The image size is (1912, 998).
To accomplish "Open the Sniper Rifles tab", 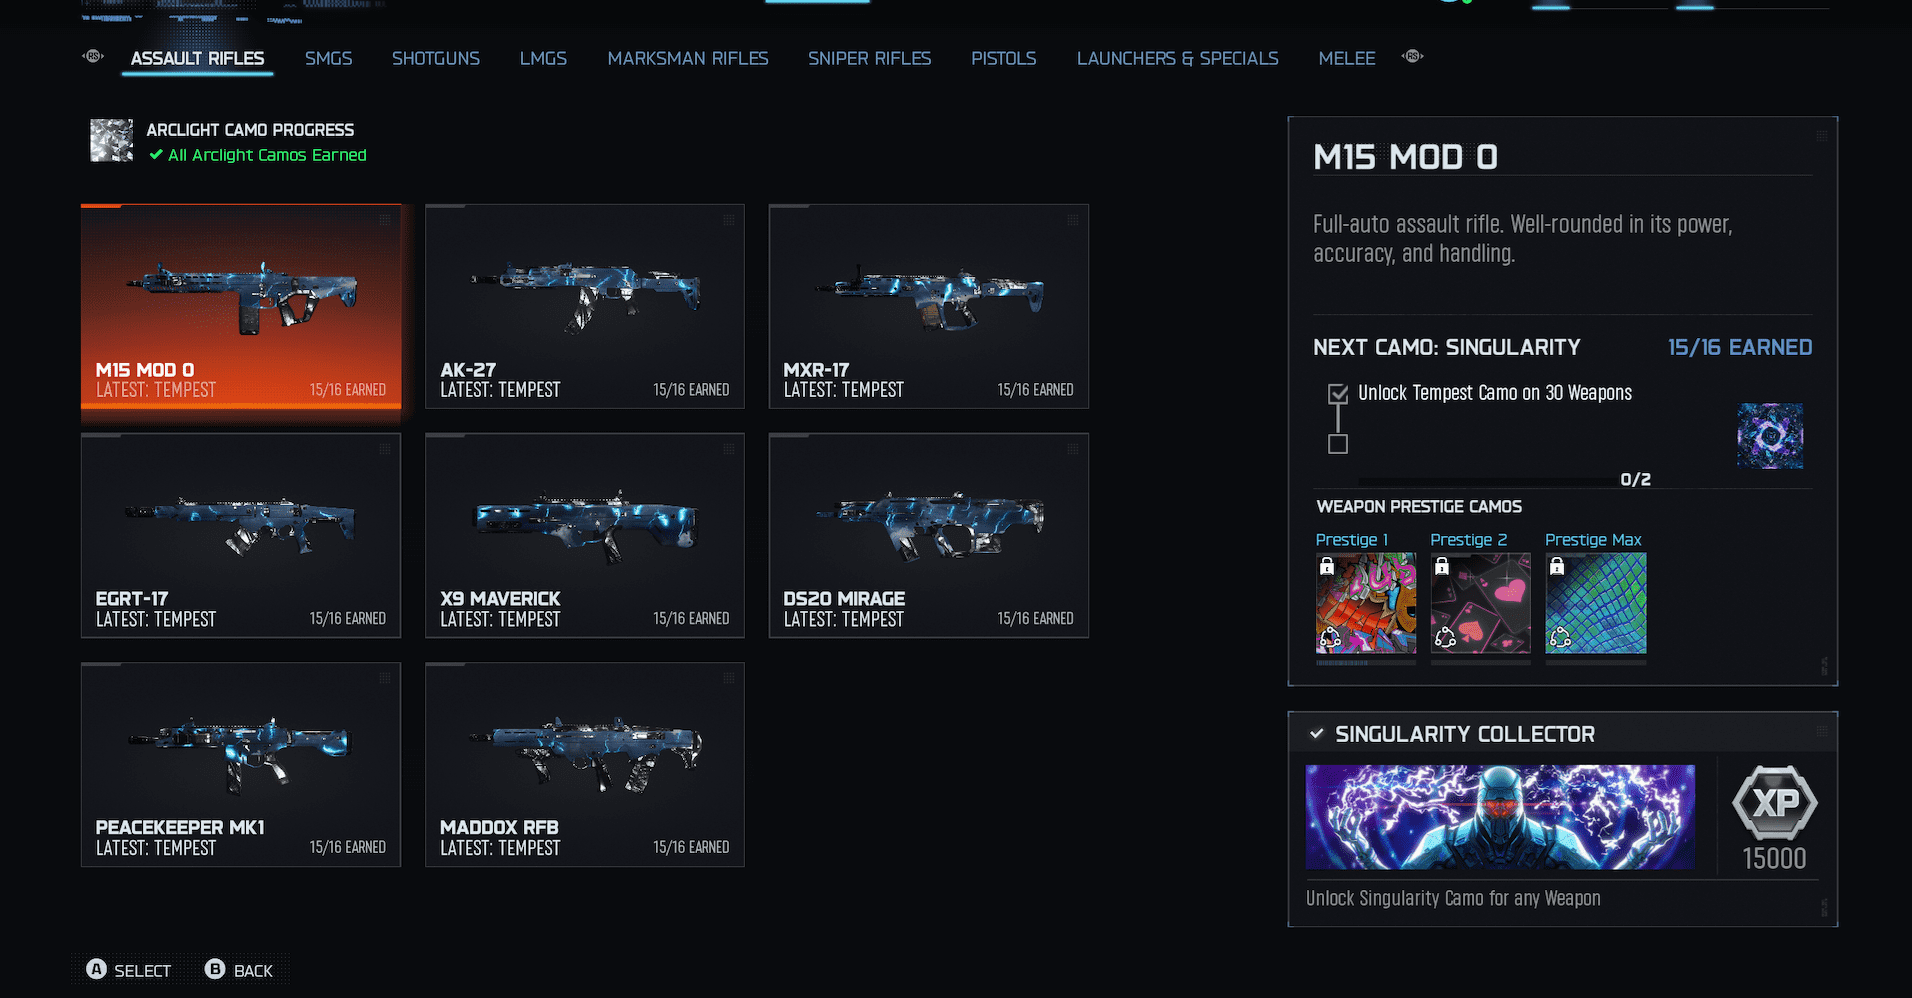I will pos(869,58).
